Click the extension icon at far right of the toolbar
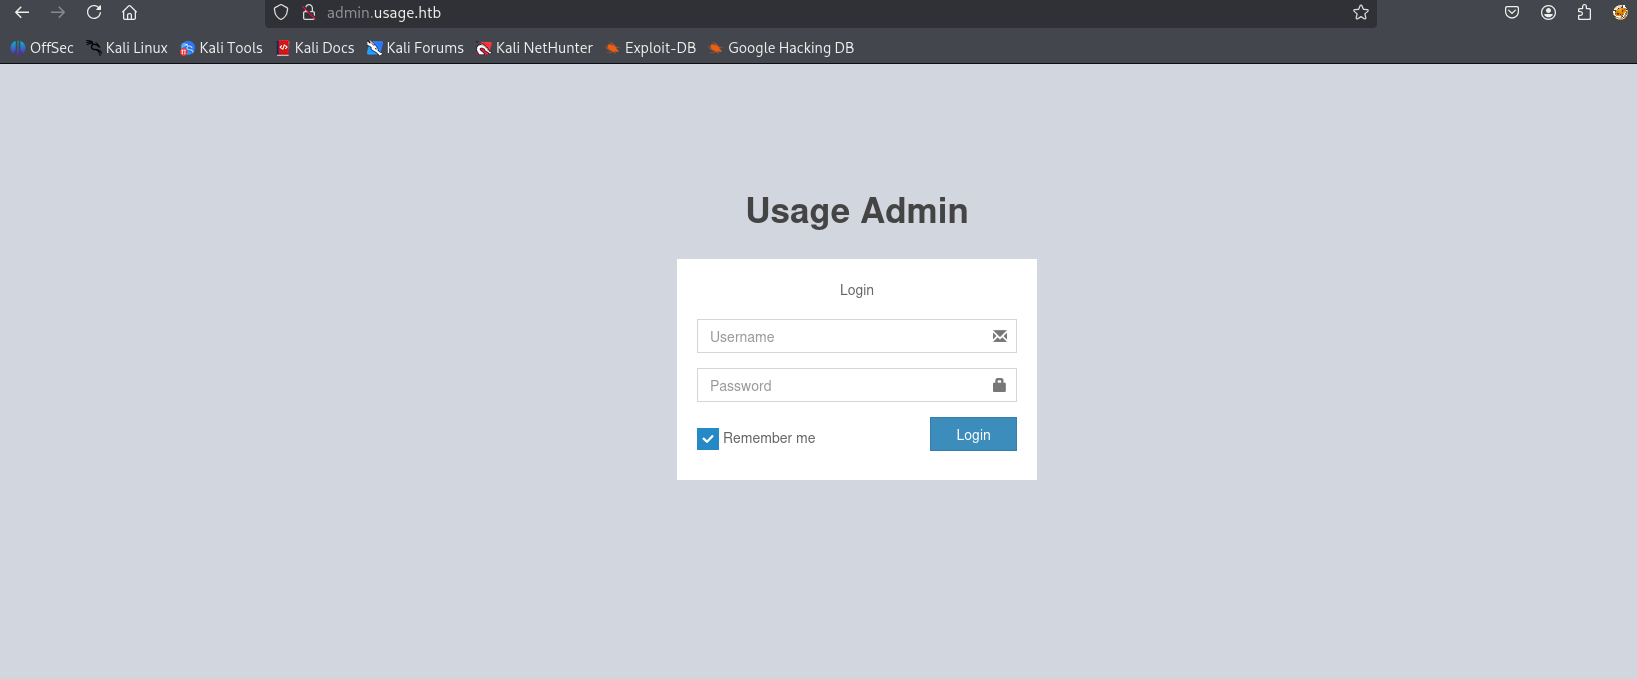Screen dimensions: 1637x679 (x=1620, y=13)
